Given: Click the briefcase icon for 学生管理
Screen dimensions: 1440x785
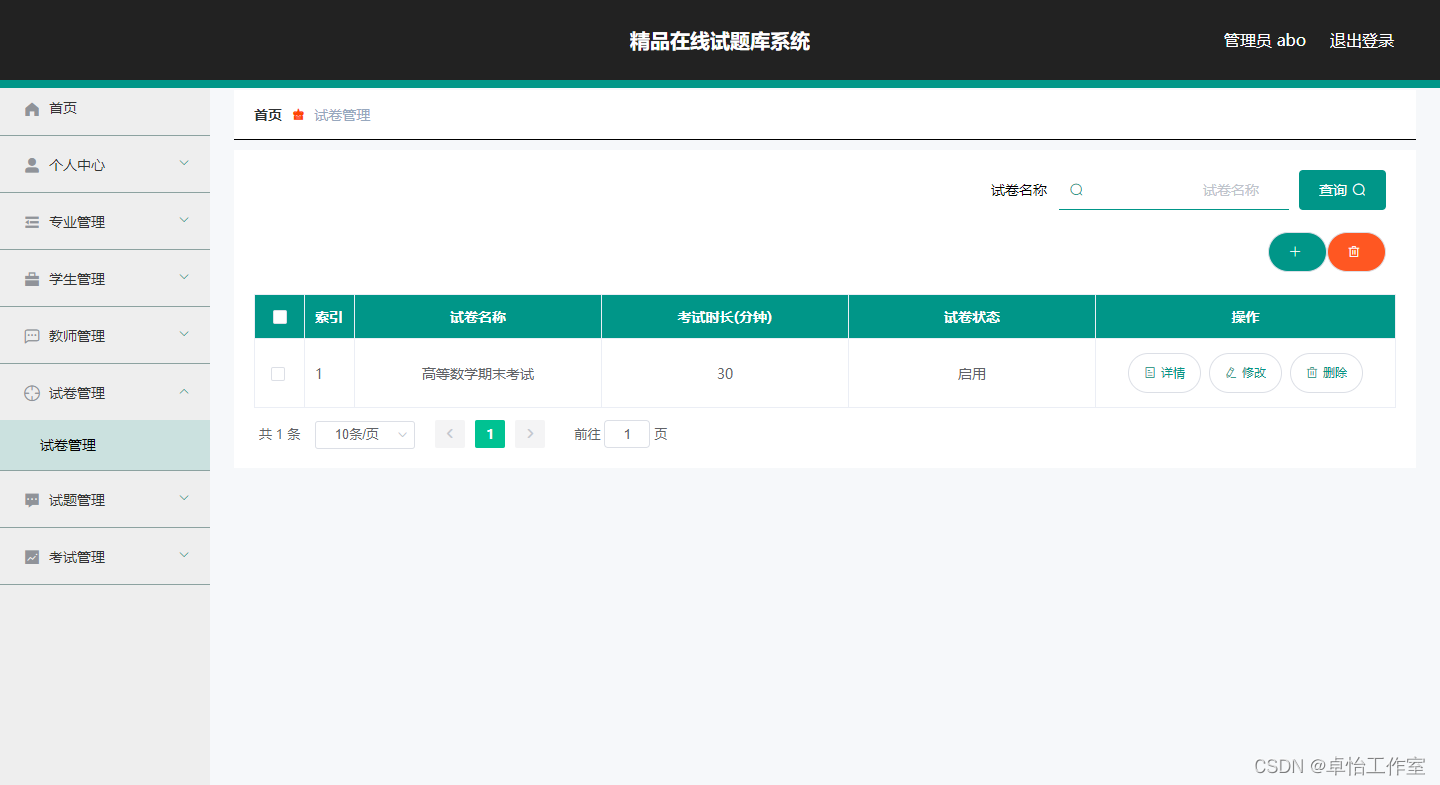Looking at the screenshot, I should [x=32, y=279].
